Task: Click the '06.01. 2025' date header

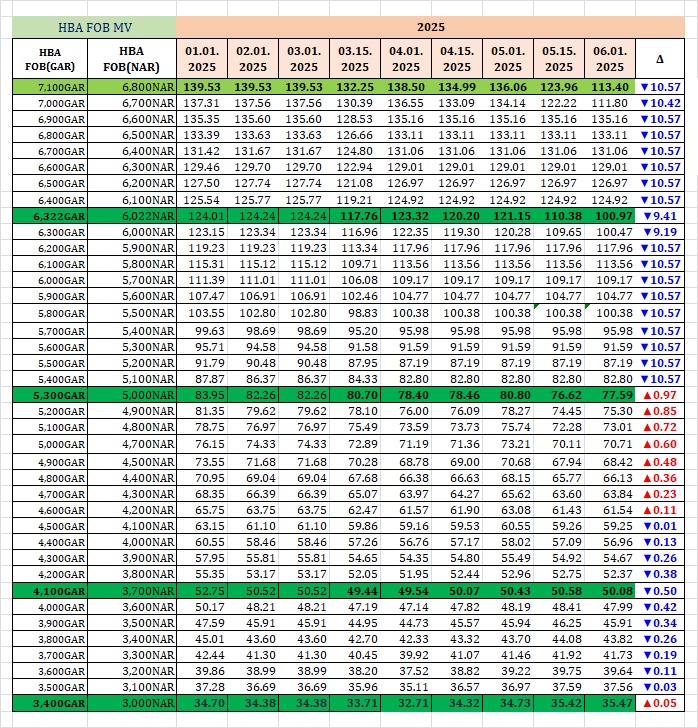Action: click(610, 59)
